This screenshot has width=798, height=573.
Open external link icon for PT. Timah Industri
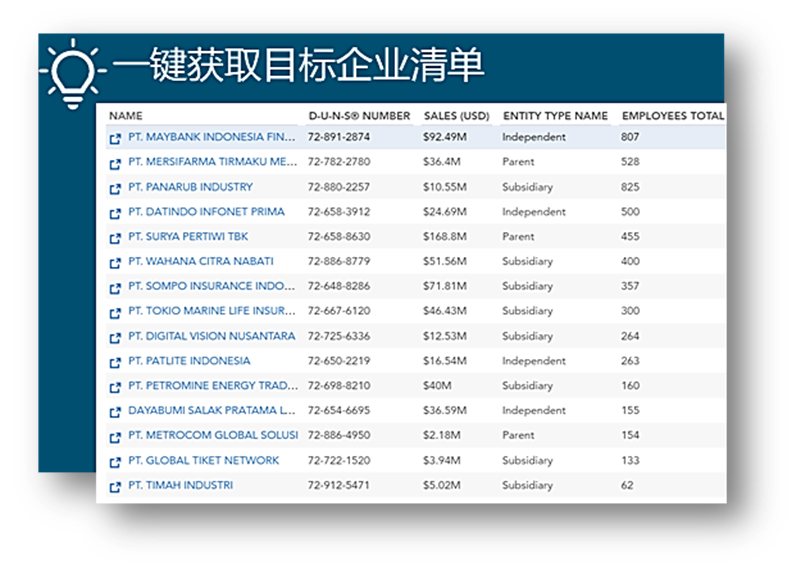115,487
